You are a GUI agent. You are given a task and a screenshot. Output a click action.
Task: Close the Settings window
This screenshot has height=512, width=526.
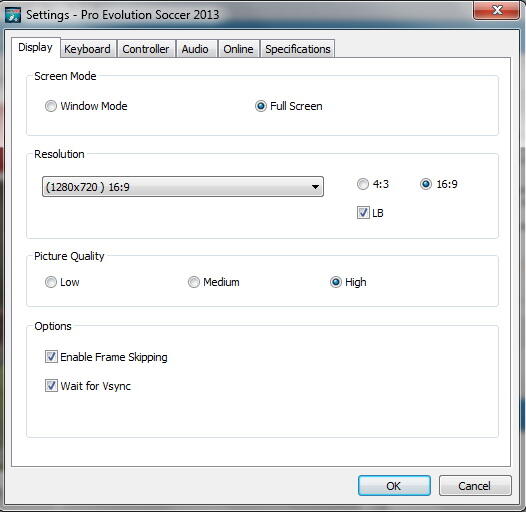pos(496,10)
